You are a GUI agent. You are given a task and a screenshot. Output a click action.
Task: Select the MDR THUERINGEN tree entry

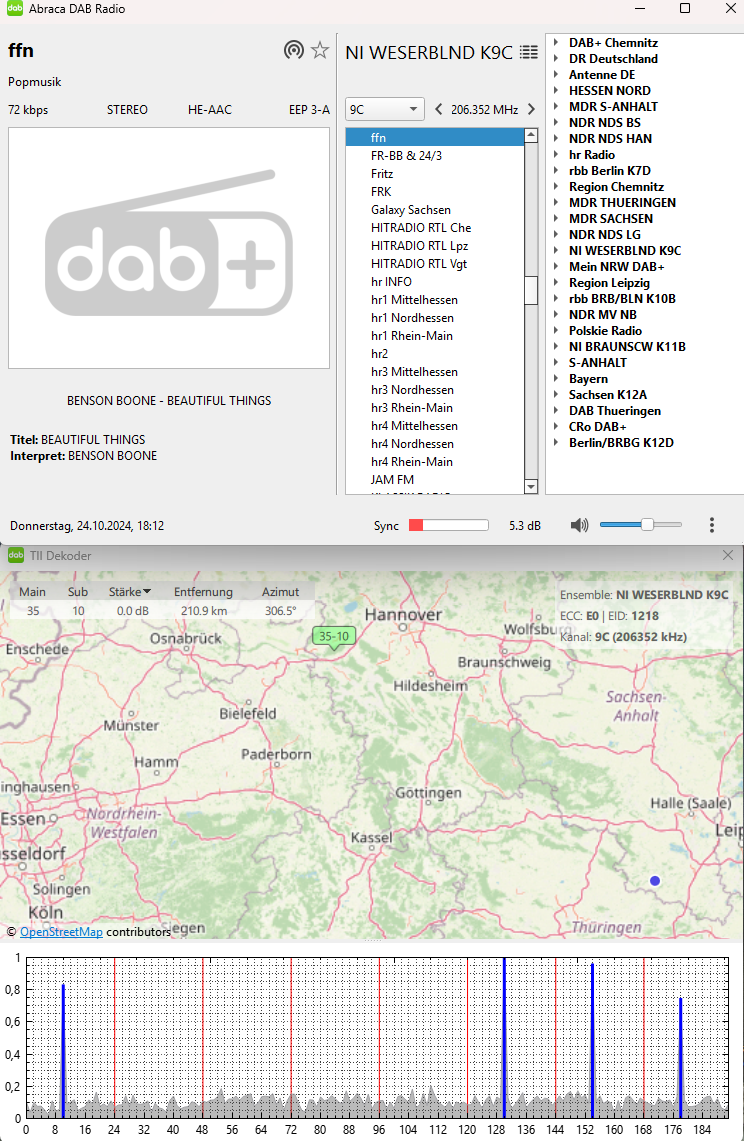(622, 203)
